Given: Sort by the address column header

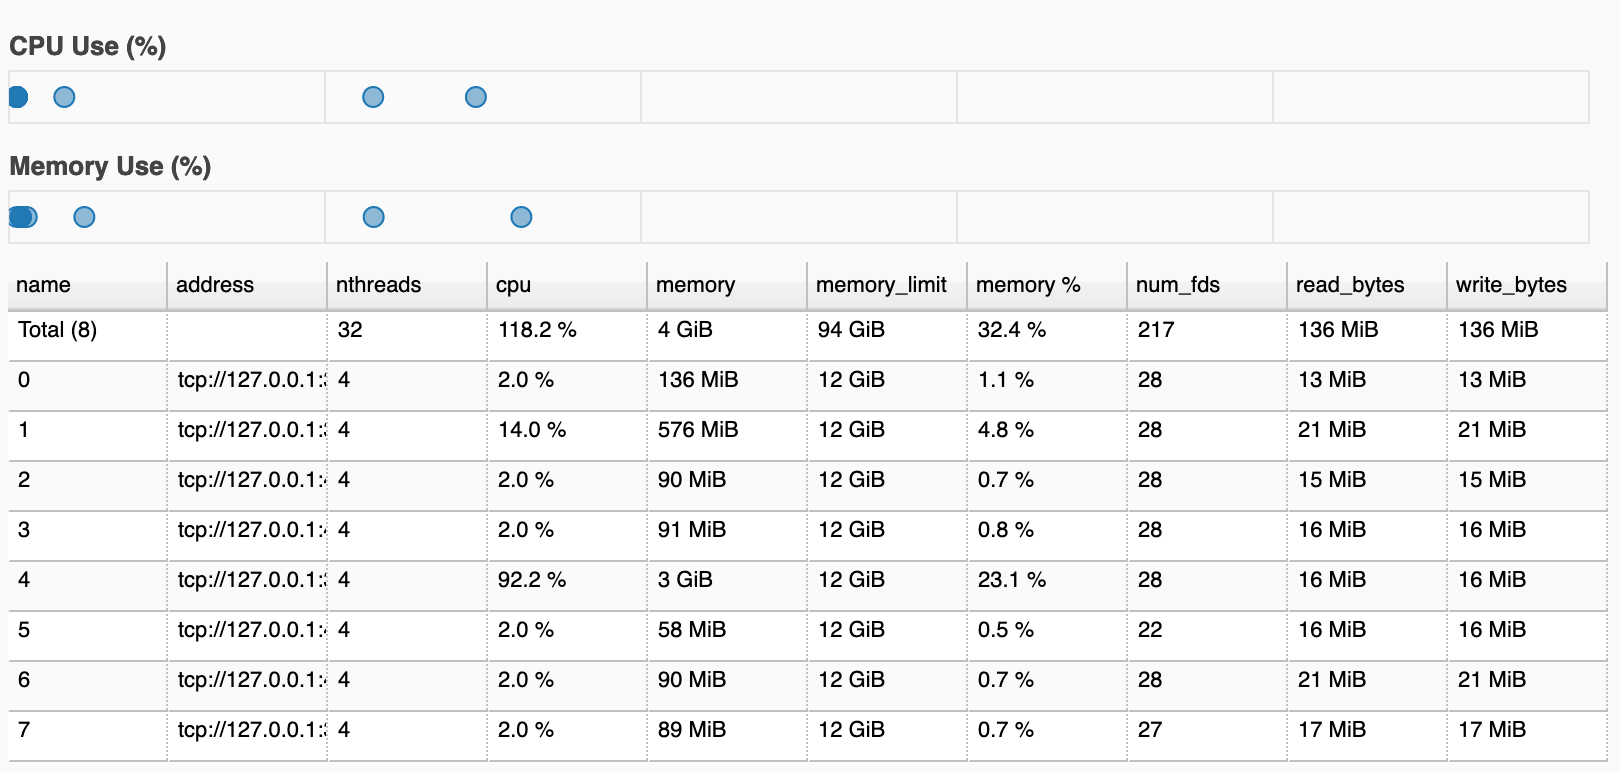Looking at the screenshot, I should [x=215, y=285].
